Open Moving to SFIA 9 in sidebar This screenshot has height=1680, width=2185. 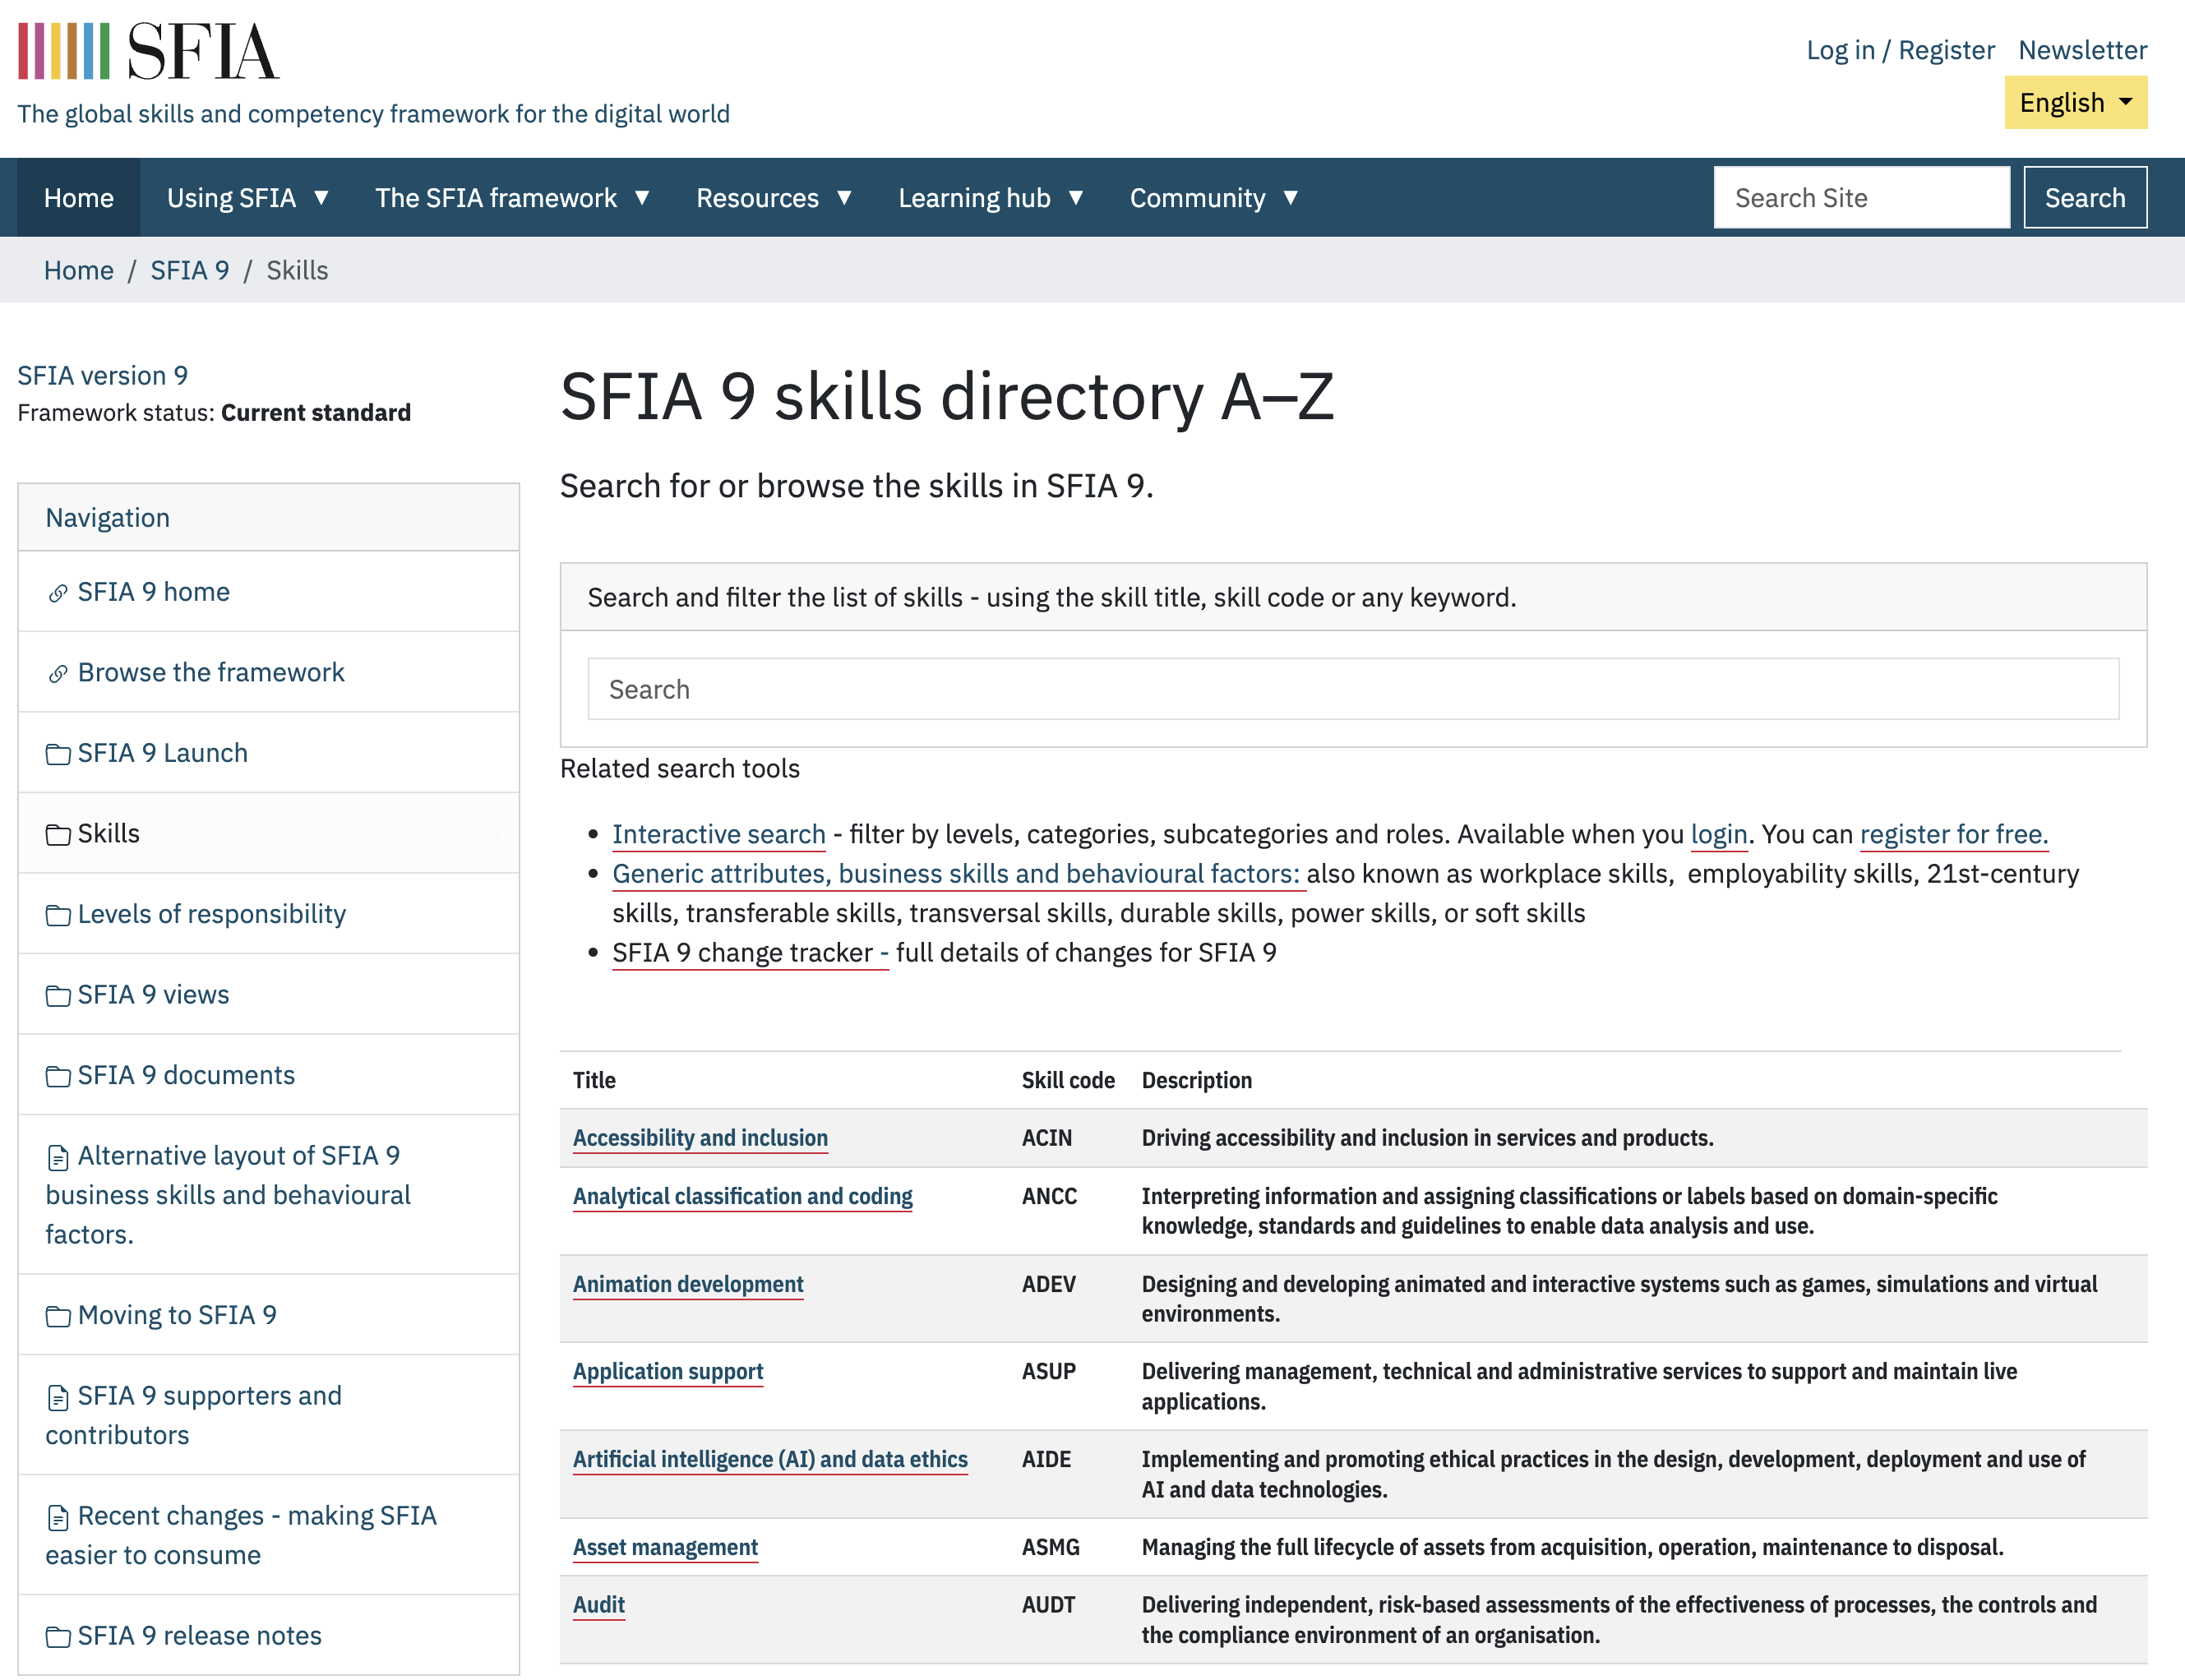pyautogui.click(x=177, y=1315)
